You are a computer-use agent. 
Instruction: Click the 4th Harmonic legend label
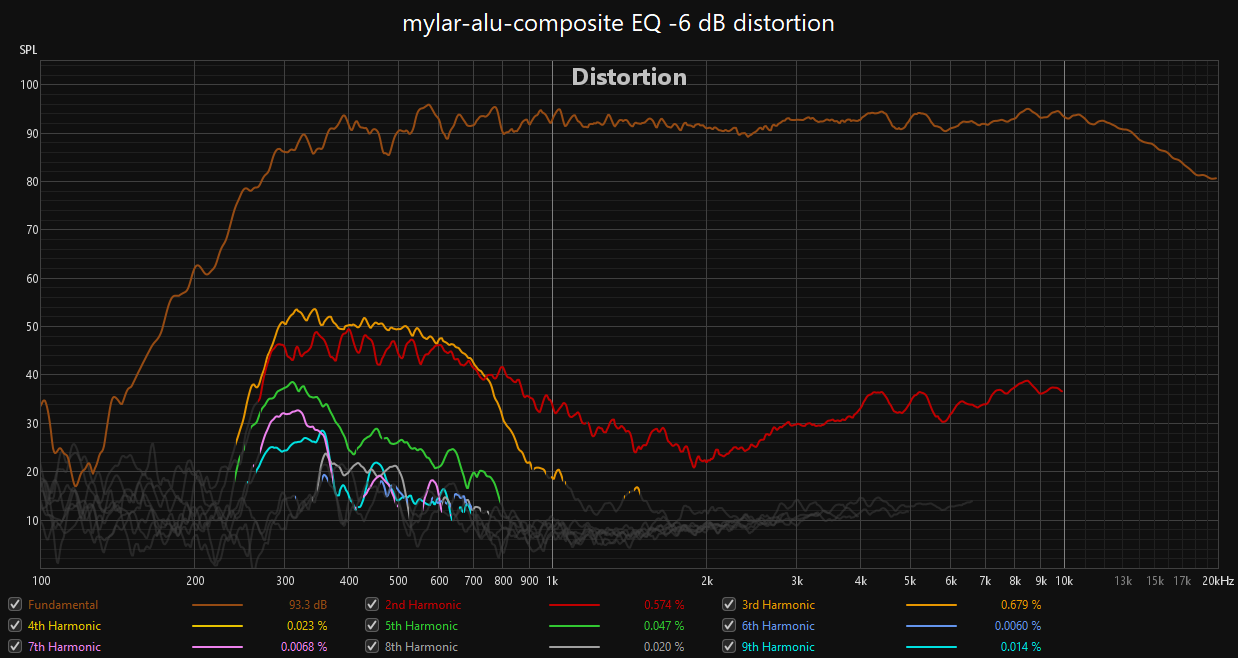pos(64,626)
